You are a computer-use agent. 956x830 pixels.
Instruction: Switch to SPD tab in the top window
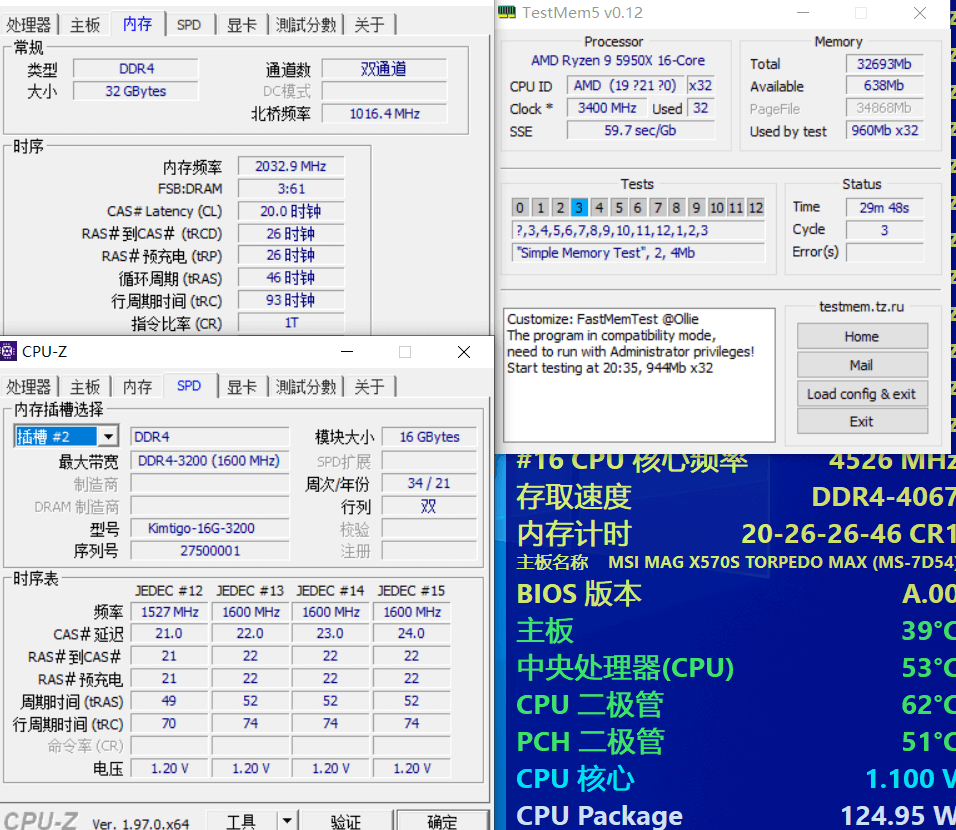(x=189, y=24)
